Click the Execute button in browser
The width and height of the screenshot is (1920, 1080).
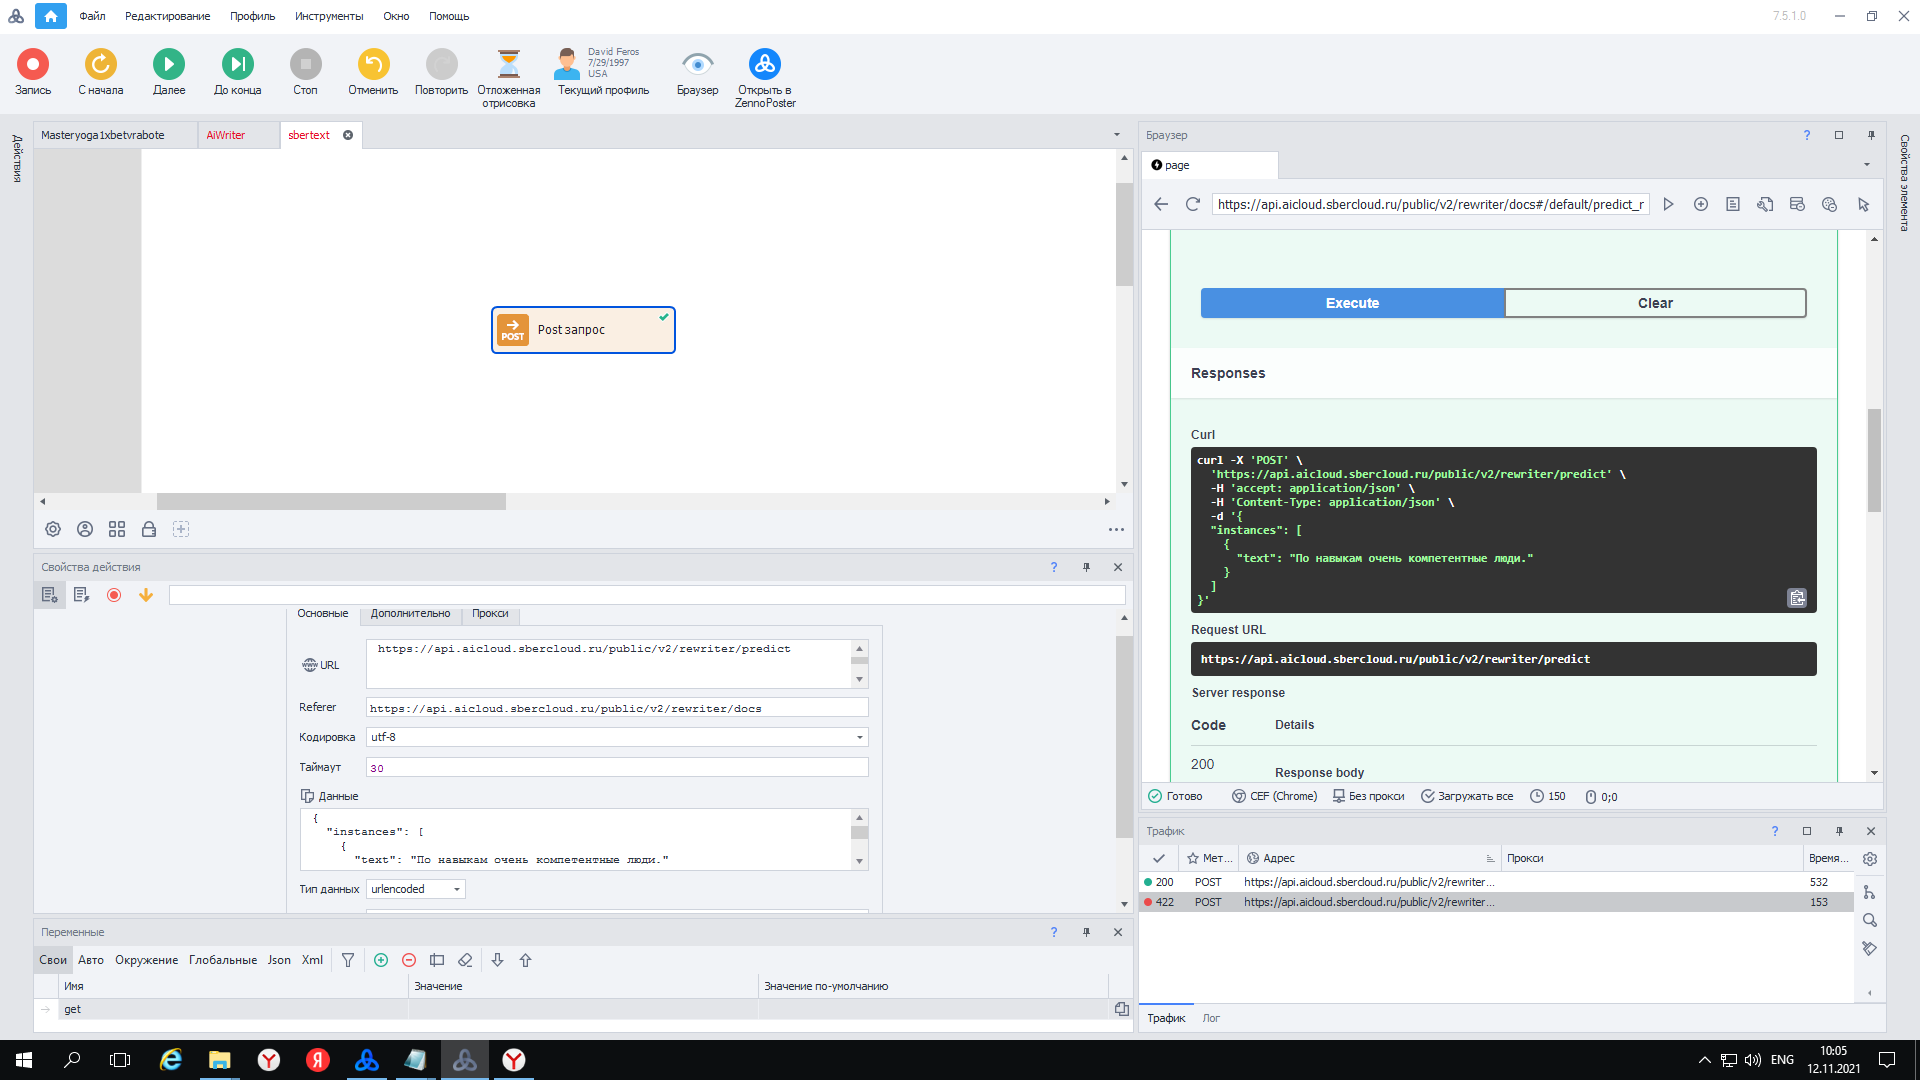click(x=1352, y=303)
